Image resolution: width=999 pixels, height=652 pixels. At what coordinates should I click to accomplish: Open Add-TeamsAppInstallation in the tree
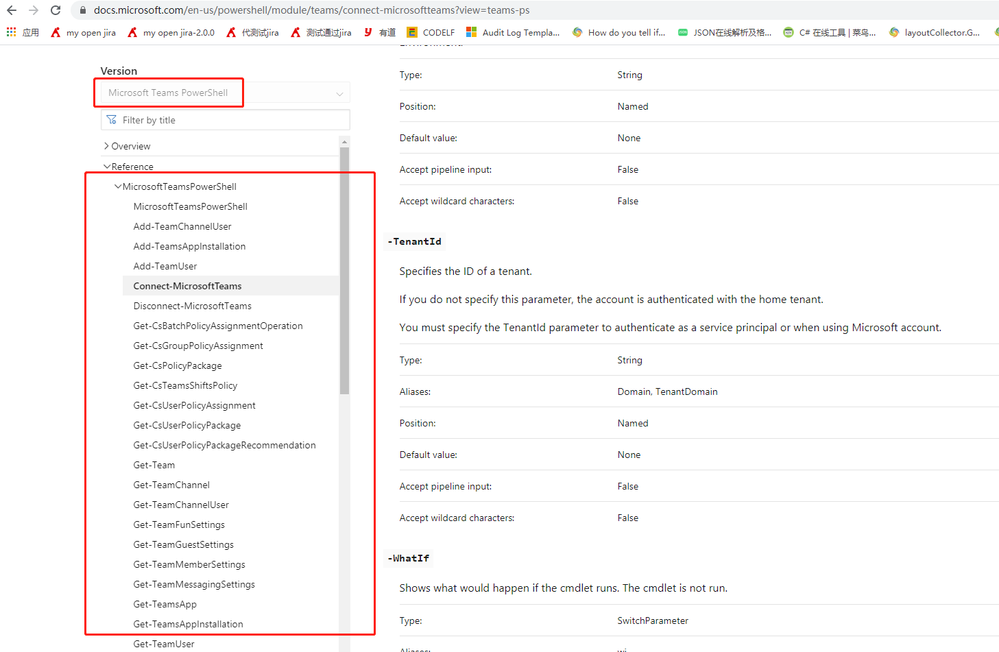[x=189, y=246]
